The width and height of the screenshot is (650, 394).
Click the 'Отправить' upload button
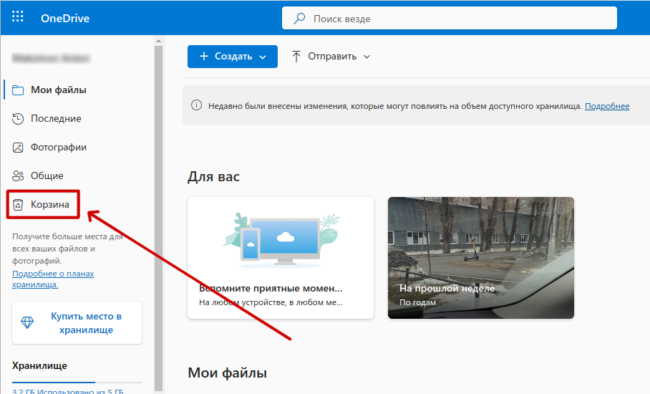(x=331, y=56)
